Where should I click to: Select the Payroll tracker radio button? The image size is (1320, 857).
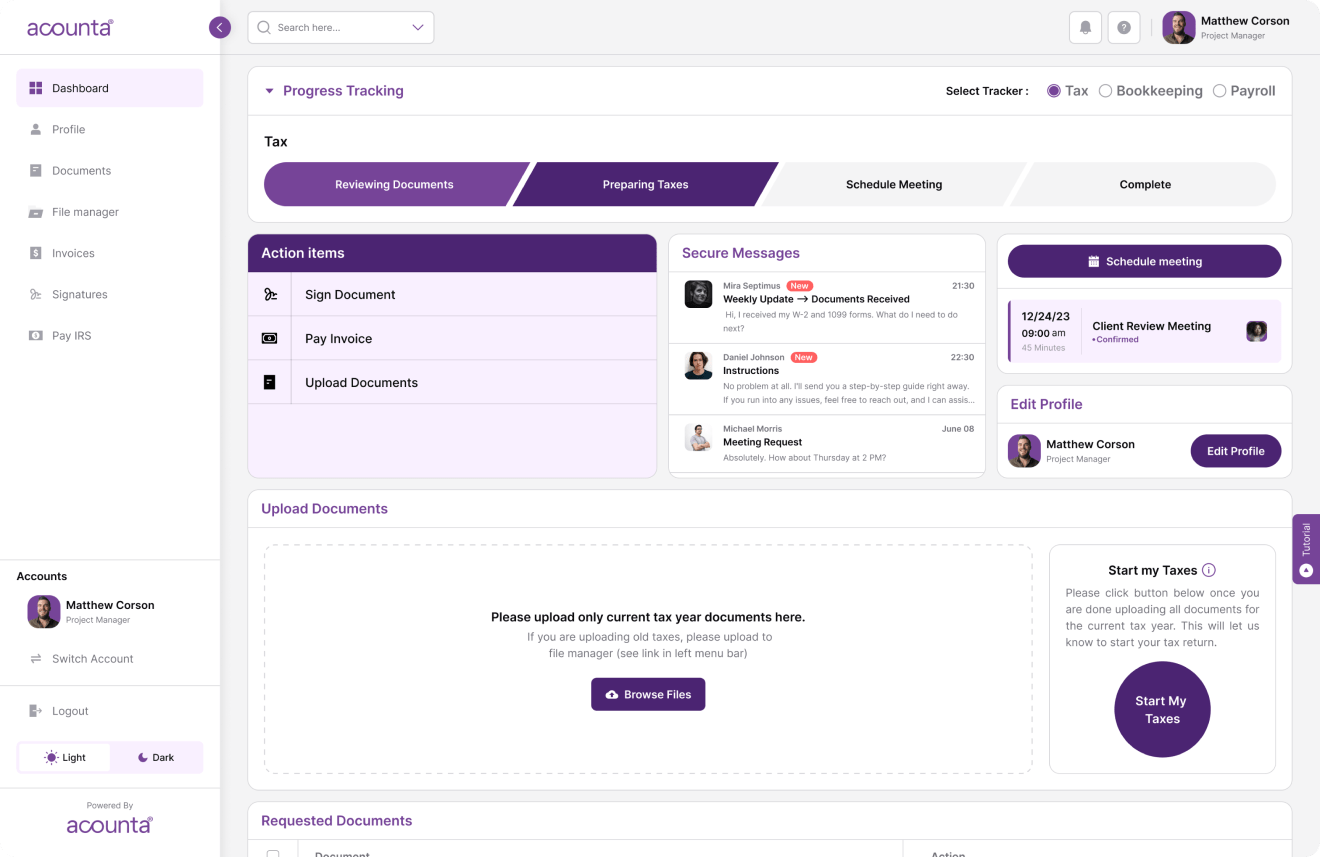tap(1219, 90)
